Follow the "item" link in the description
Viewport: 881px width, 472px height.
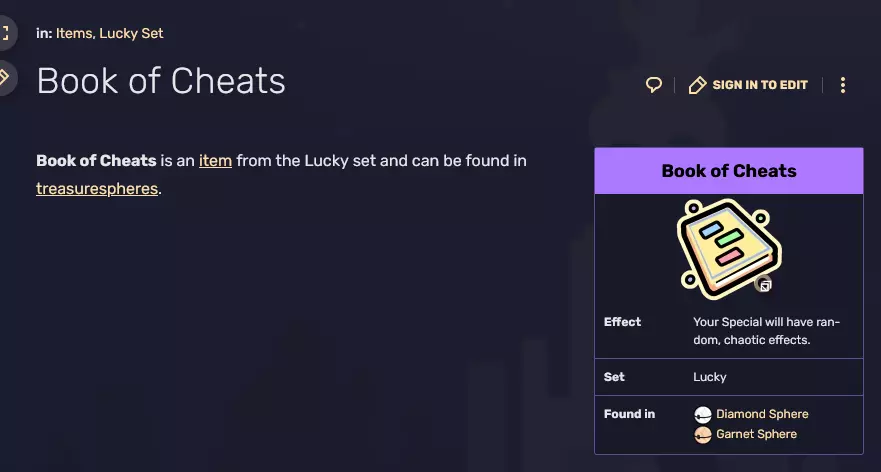click(215, 160)
